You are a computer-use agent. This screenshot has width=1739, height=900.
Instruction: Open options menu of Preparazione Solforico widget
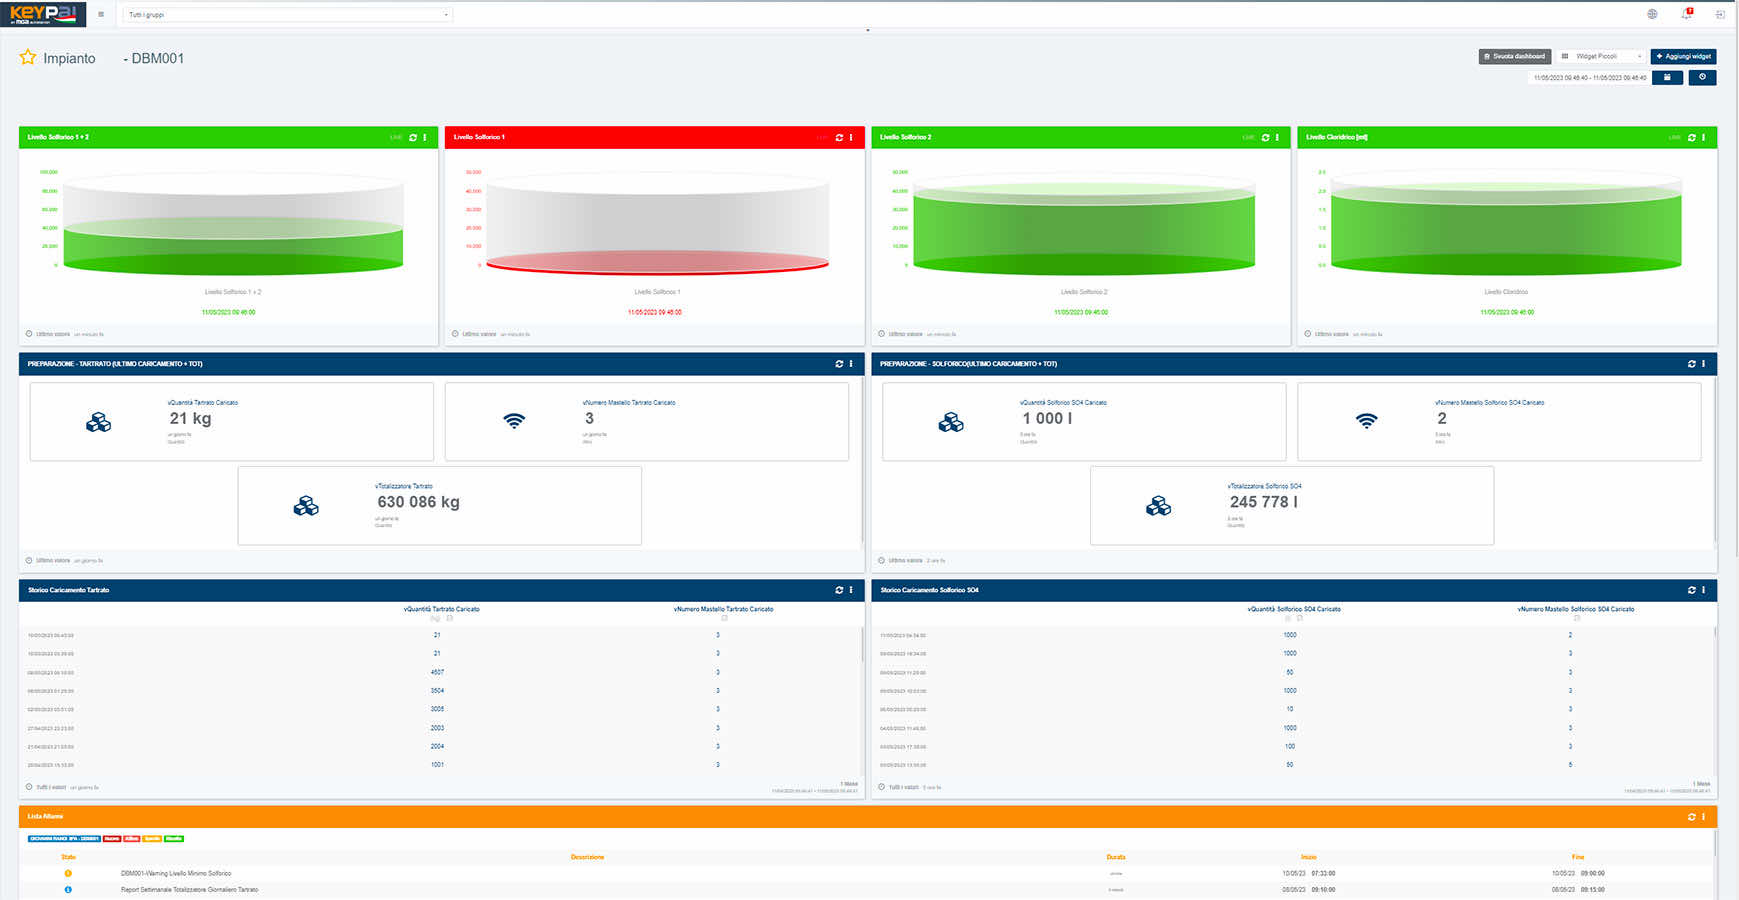(x=1703, y=364)
